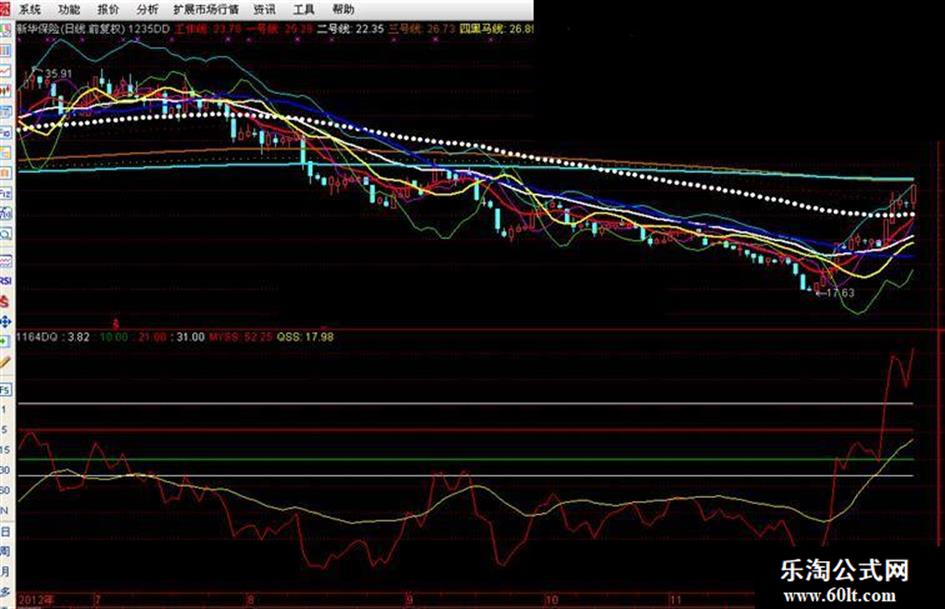Image resolution: width=945 pixels, height=609 pixels.
Task: Click the 新华保险 chart title text
Action: tap(39, 28)
